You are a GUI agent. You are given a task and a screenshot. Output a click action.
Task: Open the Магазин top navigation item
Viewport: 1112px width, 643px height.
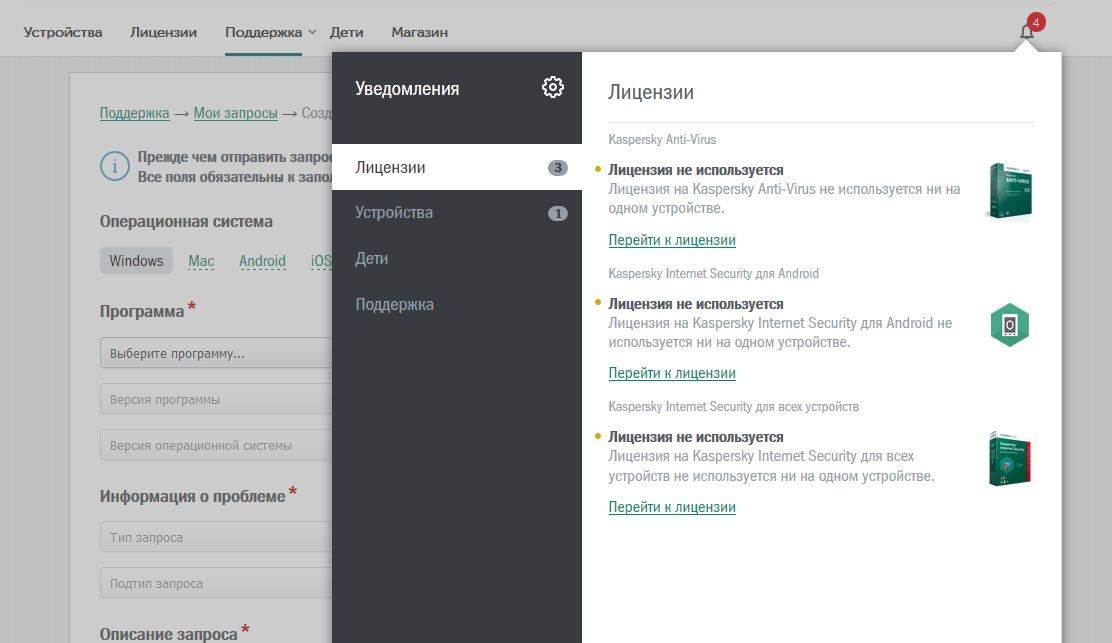coord(419,33)
